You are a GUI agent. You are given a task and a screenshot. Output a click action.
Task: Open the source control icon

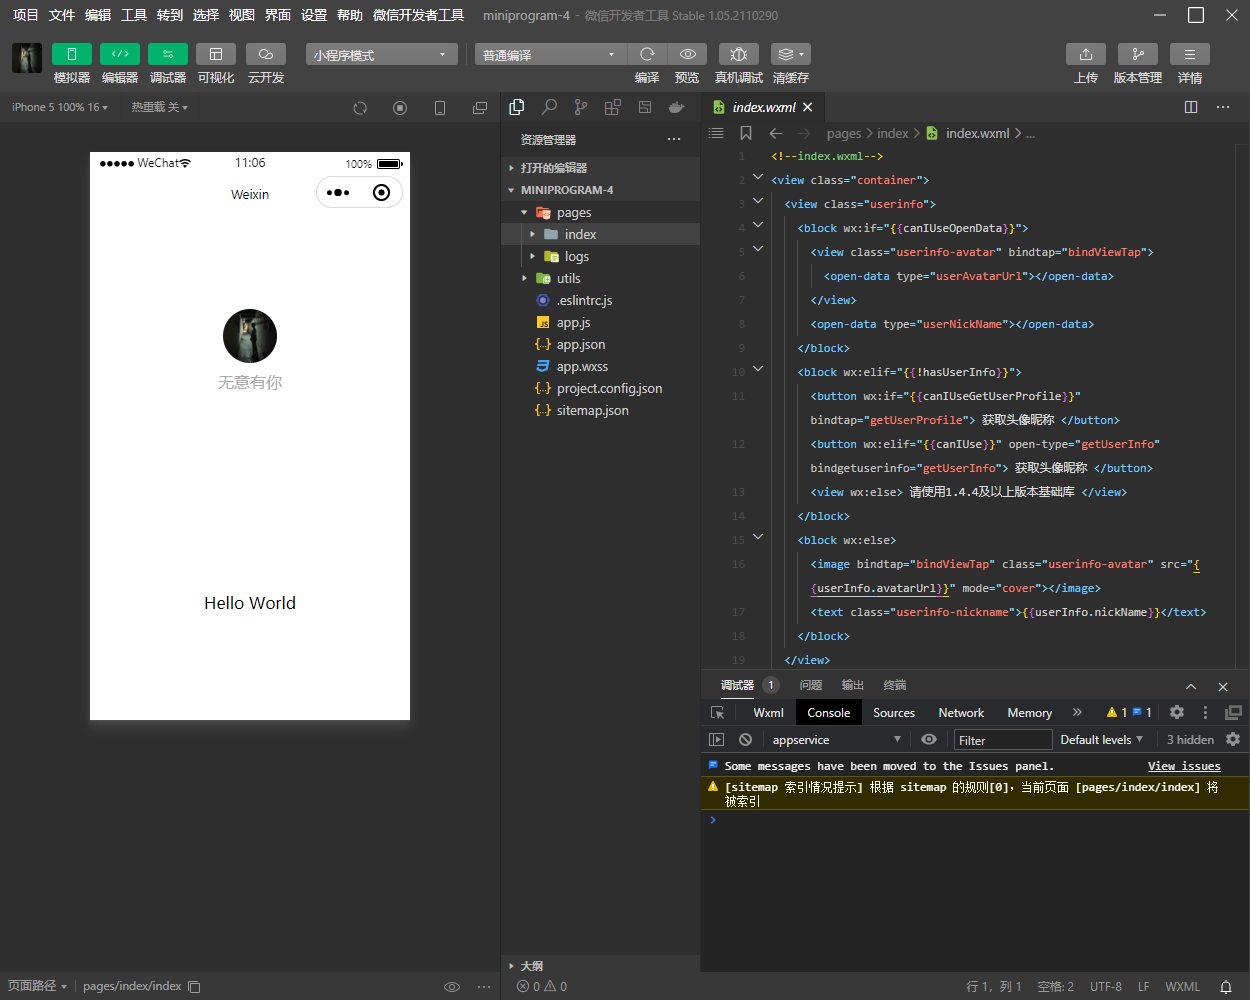click(581, 107)
